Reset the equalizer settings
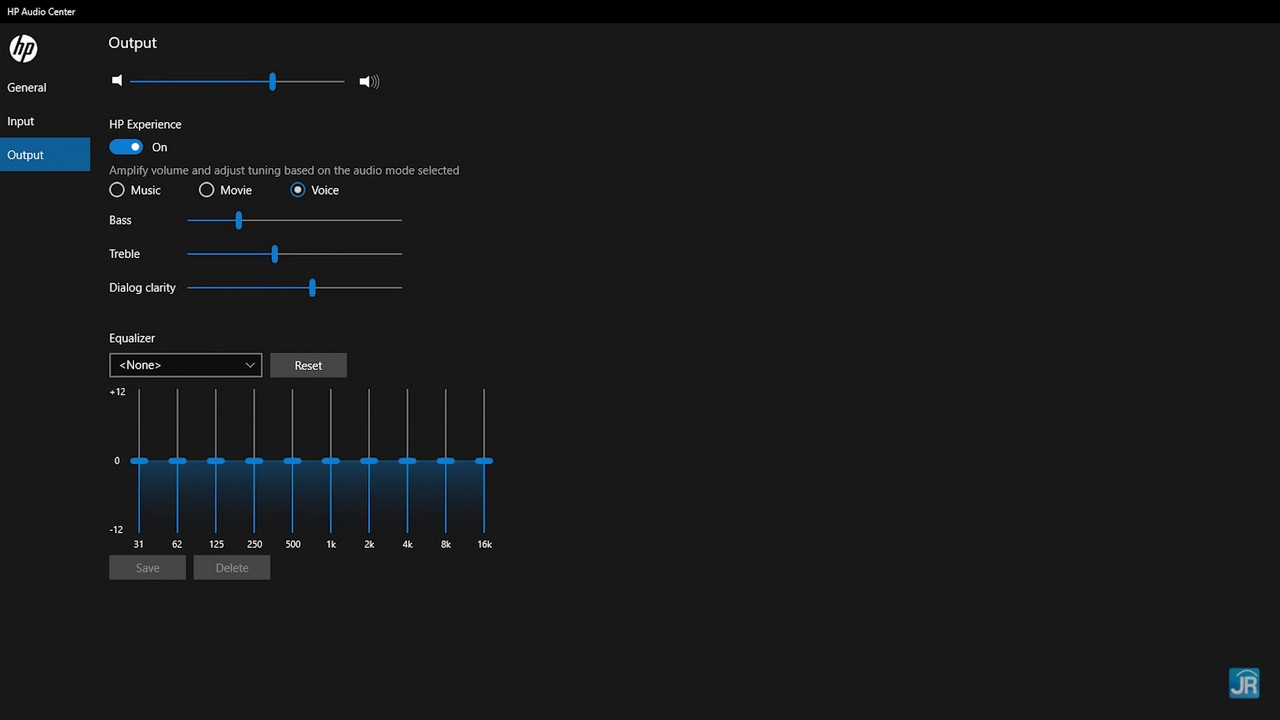1280x720 pixels. [308, 365]
